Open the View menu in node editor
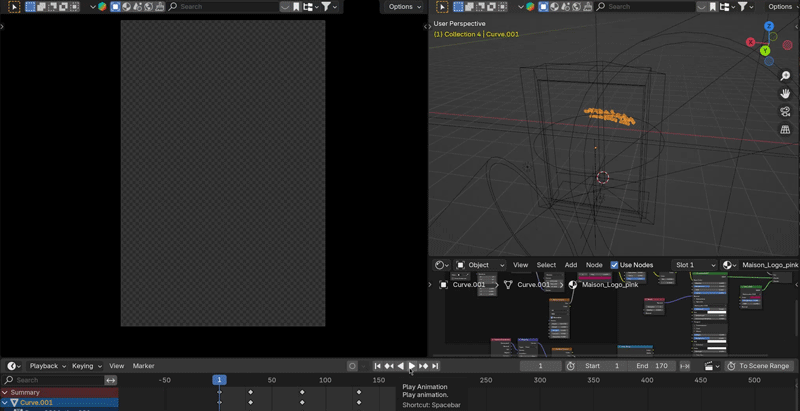 click(520, 265)
